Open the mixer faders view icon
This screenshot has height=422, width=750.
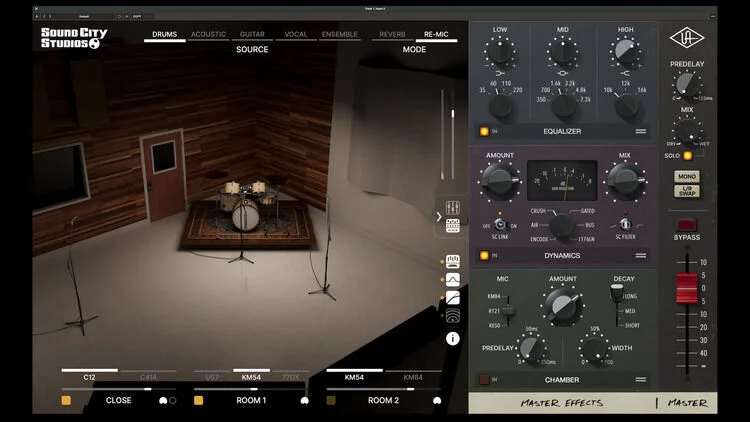click(452, 207)
